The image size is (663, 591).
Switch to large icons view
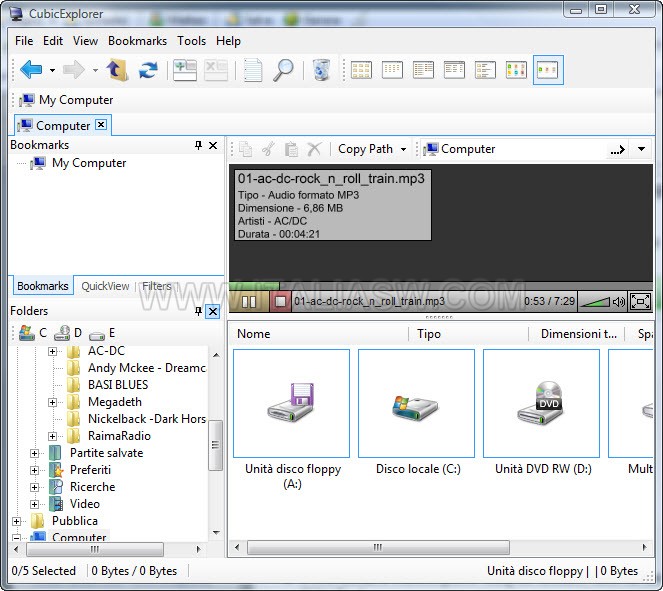(361, 70)
